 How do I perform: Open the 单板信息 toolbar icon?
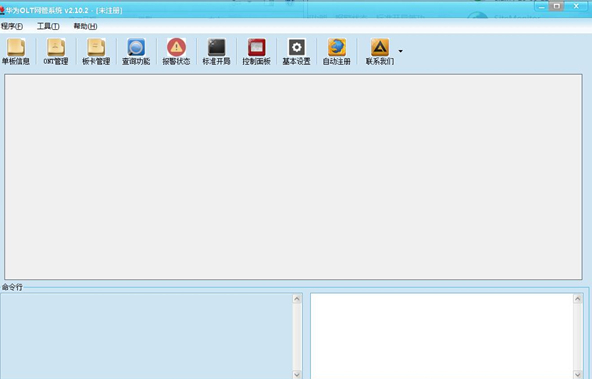click(16, 51)
